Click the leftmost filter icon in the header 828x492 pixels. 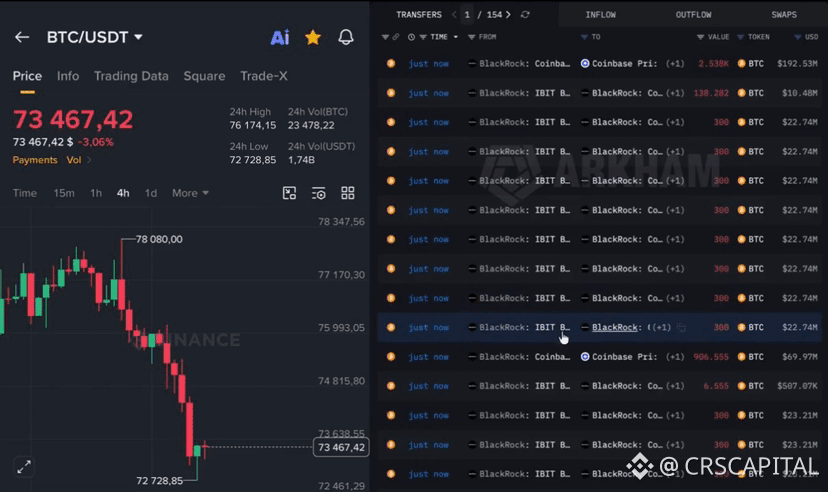(x=385, y=37)
